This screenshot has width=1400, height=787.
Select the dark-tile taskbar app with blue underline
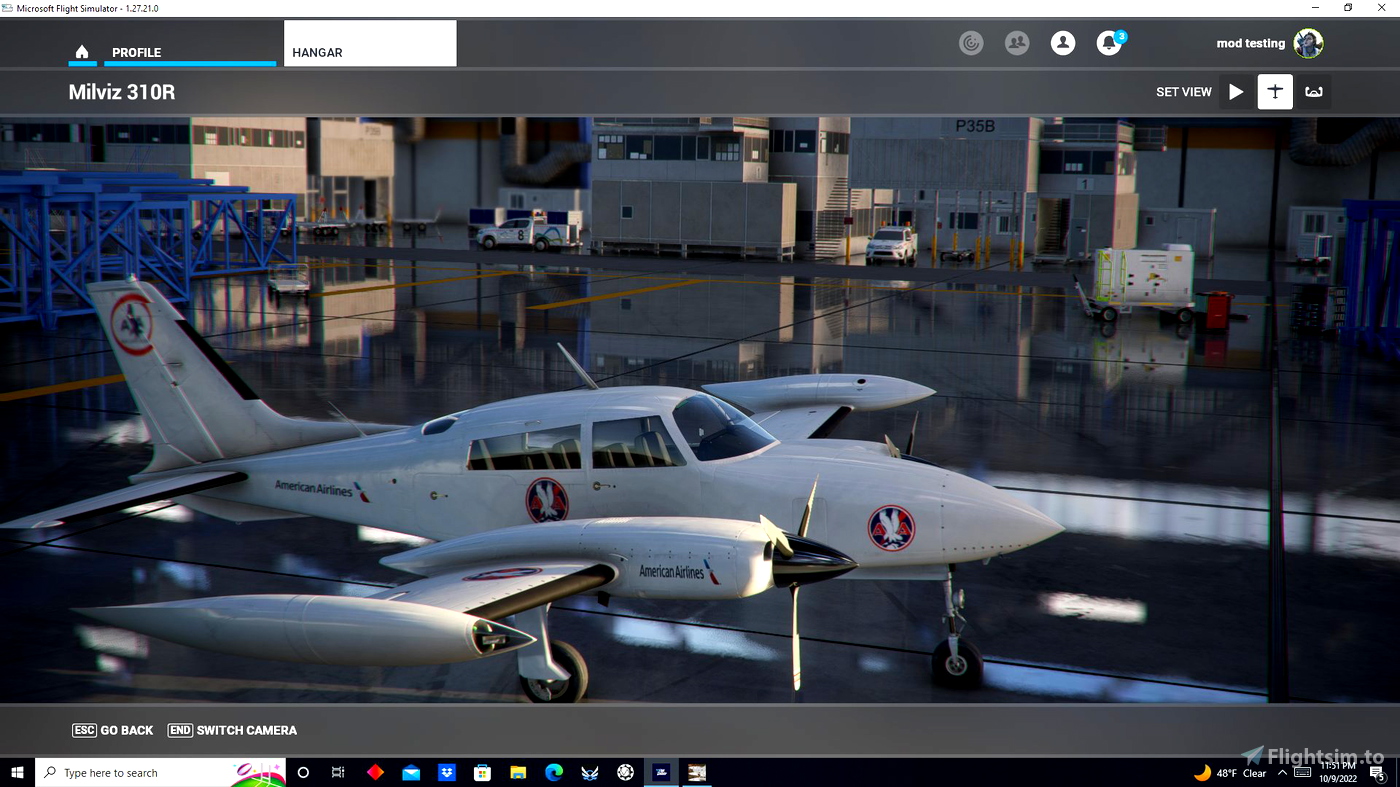(x=661, y=772)
